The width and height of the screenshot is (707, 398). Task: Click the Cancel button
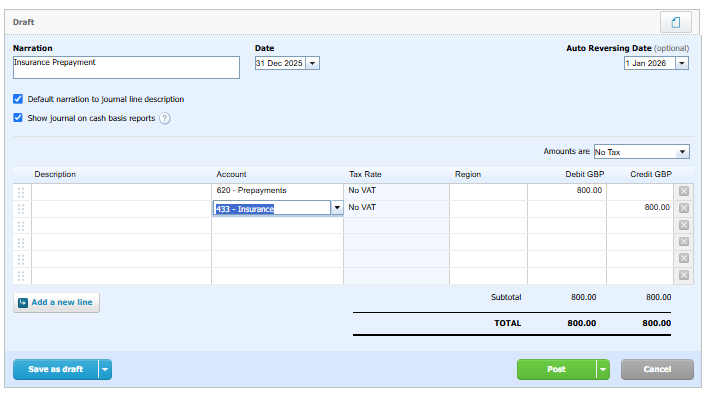coord(657,370)
